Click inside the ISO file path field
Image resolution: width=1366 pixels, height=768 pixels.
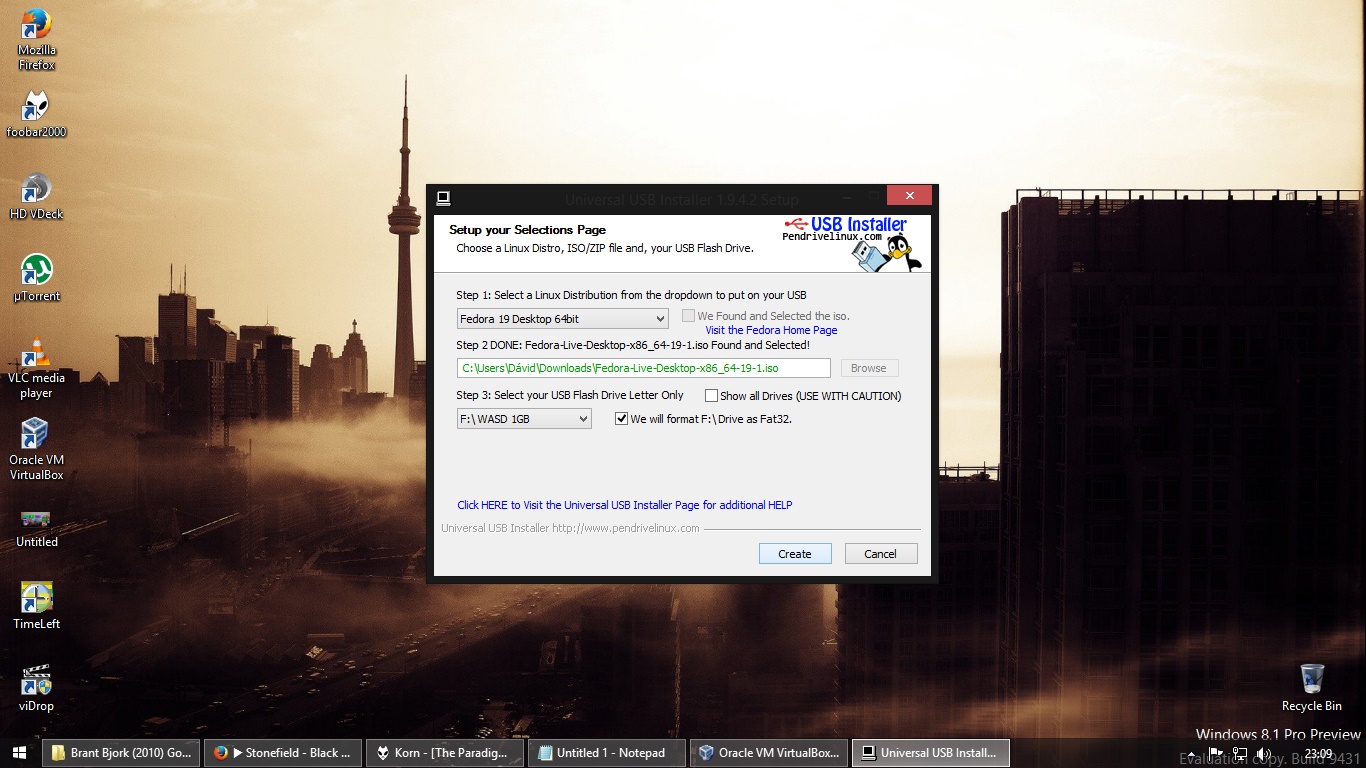tap(644, 368)
